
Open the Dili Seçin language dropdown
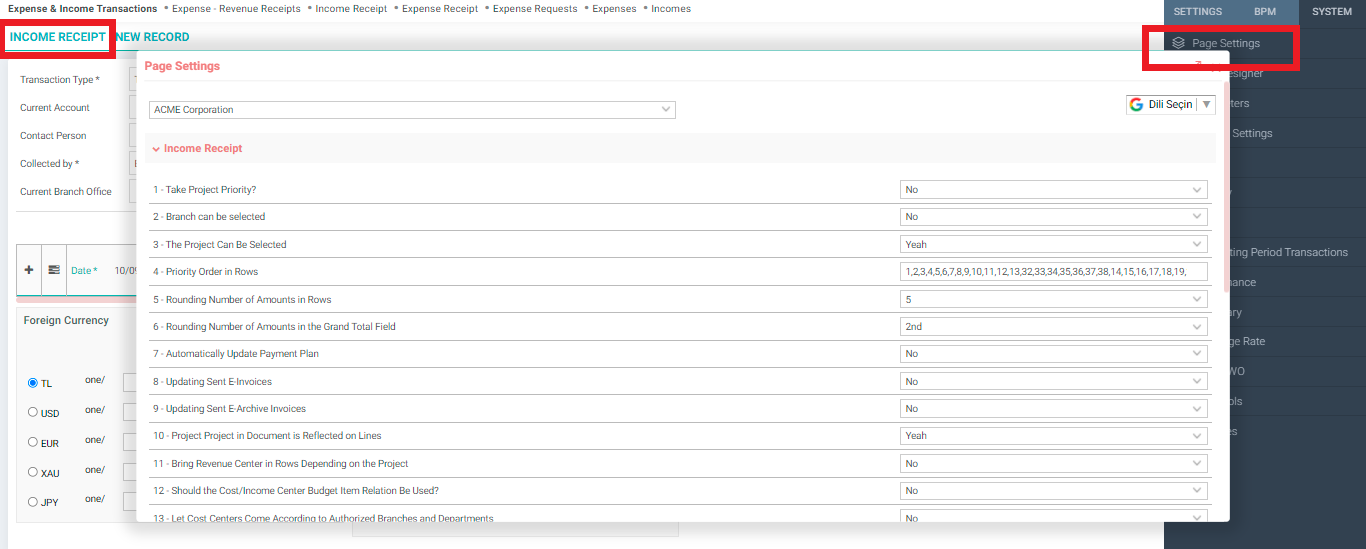click(1170, 105)
